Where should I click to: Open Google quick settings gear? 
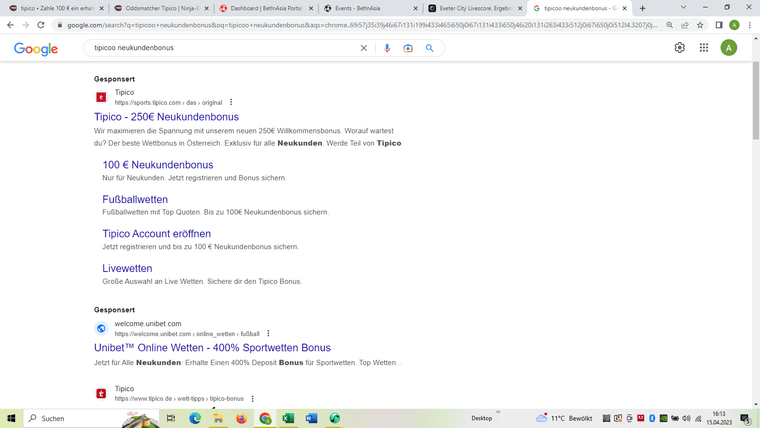click(680, 48)
